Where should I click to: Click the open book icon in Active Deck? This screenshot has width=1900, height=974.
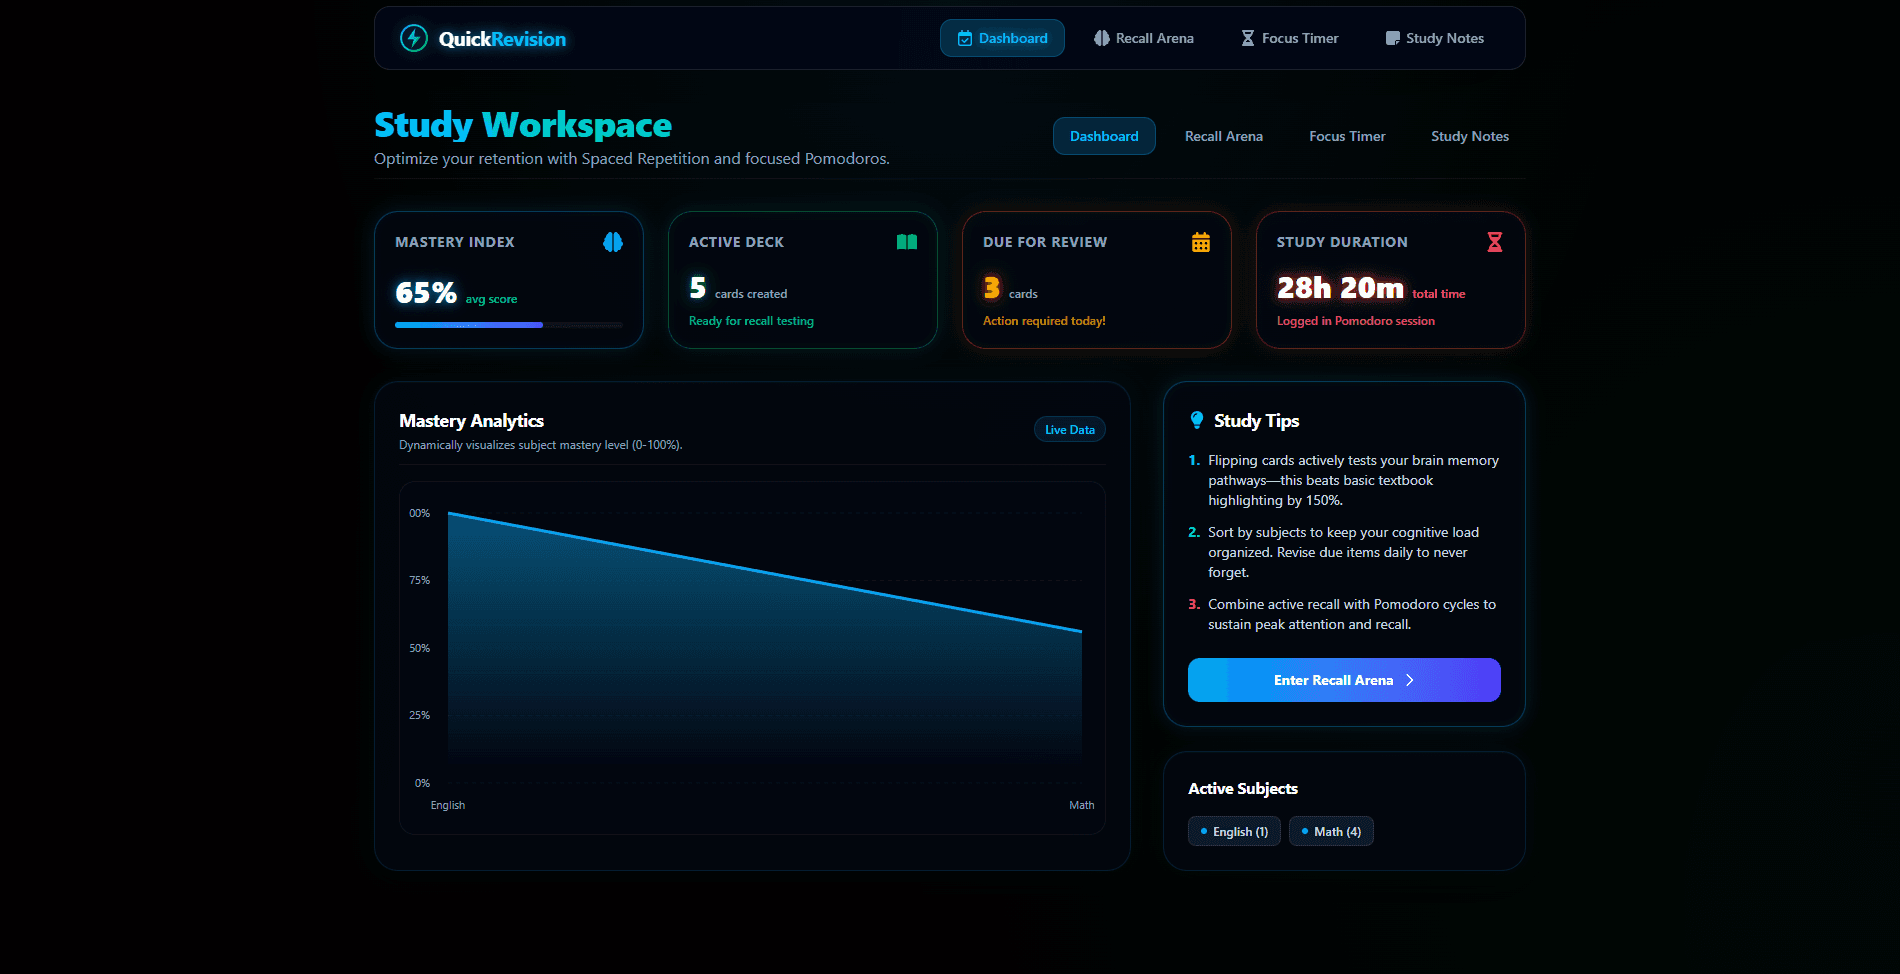(x=907, y=242)
